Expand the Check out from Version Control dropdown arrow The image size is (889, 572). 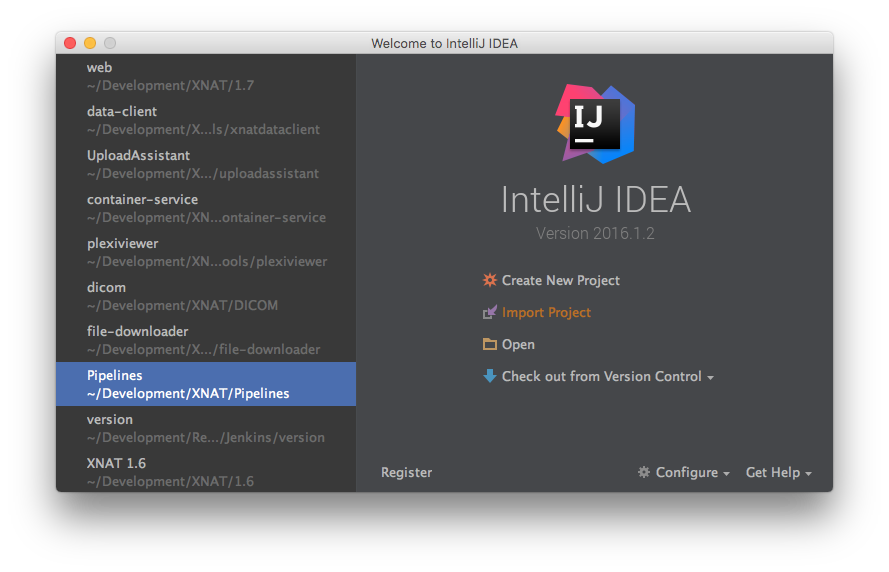click(x=710, y=378)
